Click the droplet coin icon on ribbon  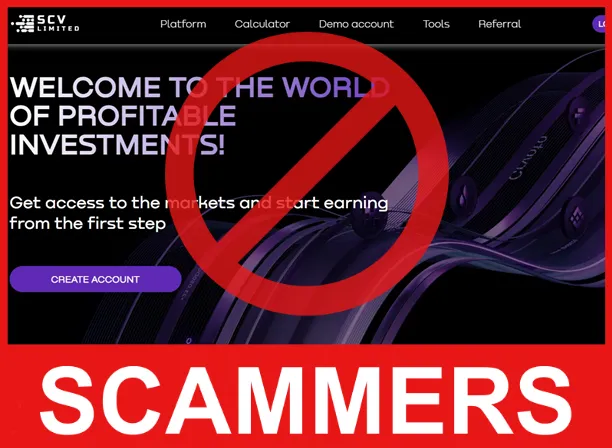tap(465, 194)
